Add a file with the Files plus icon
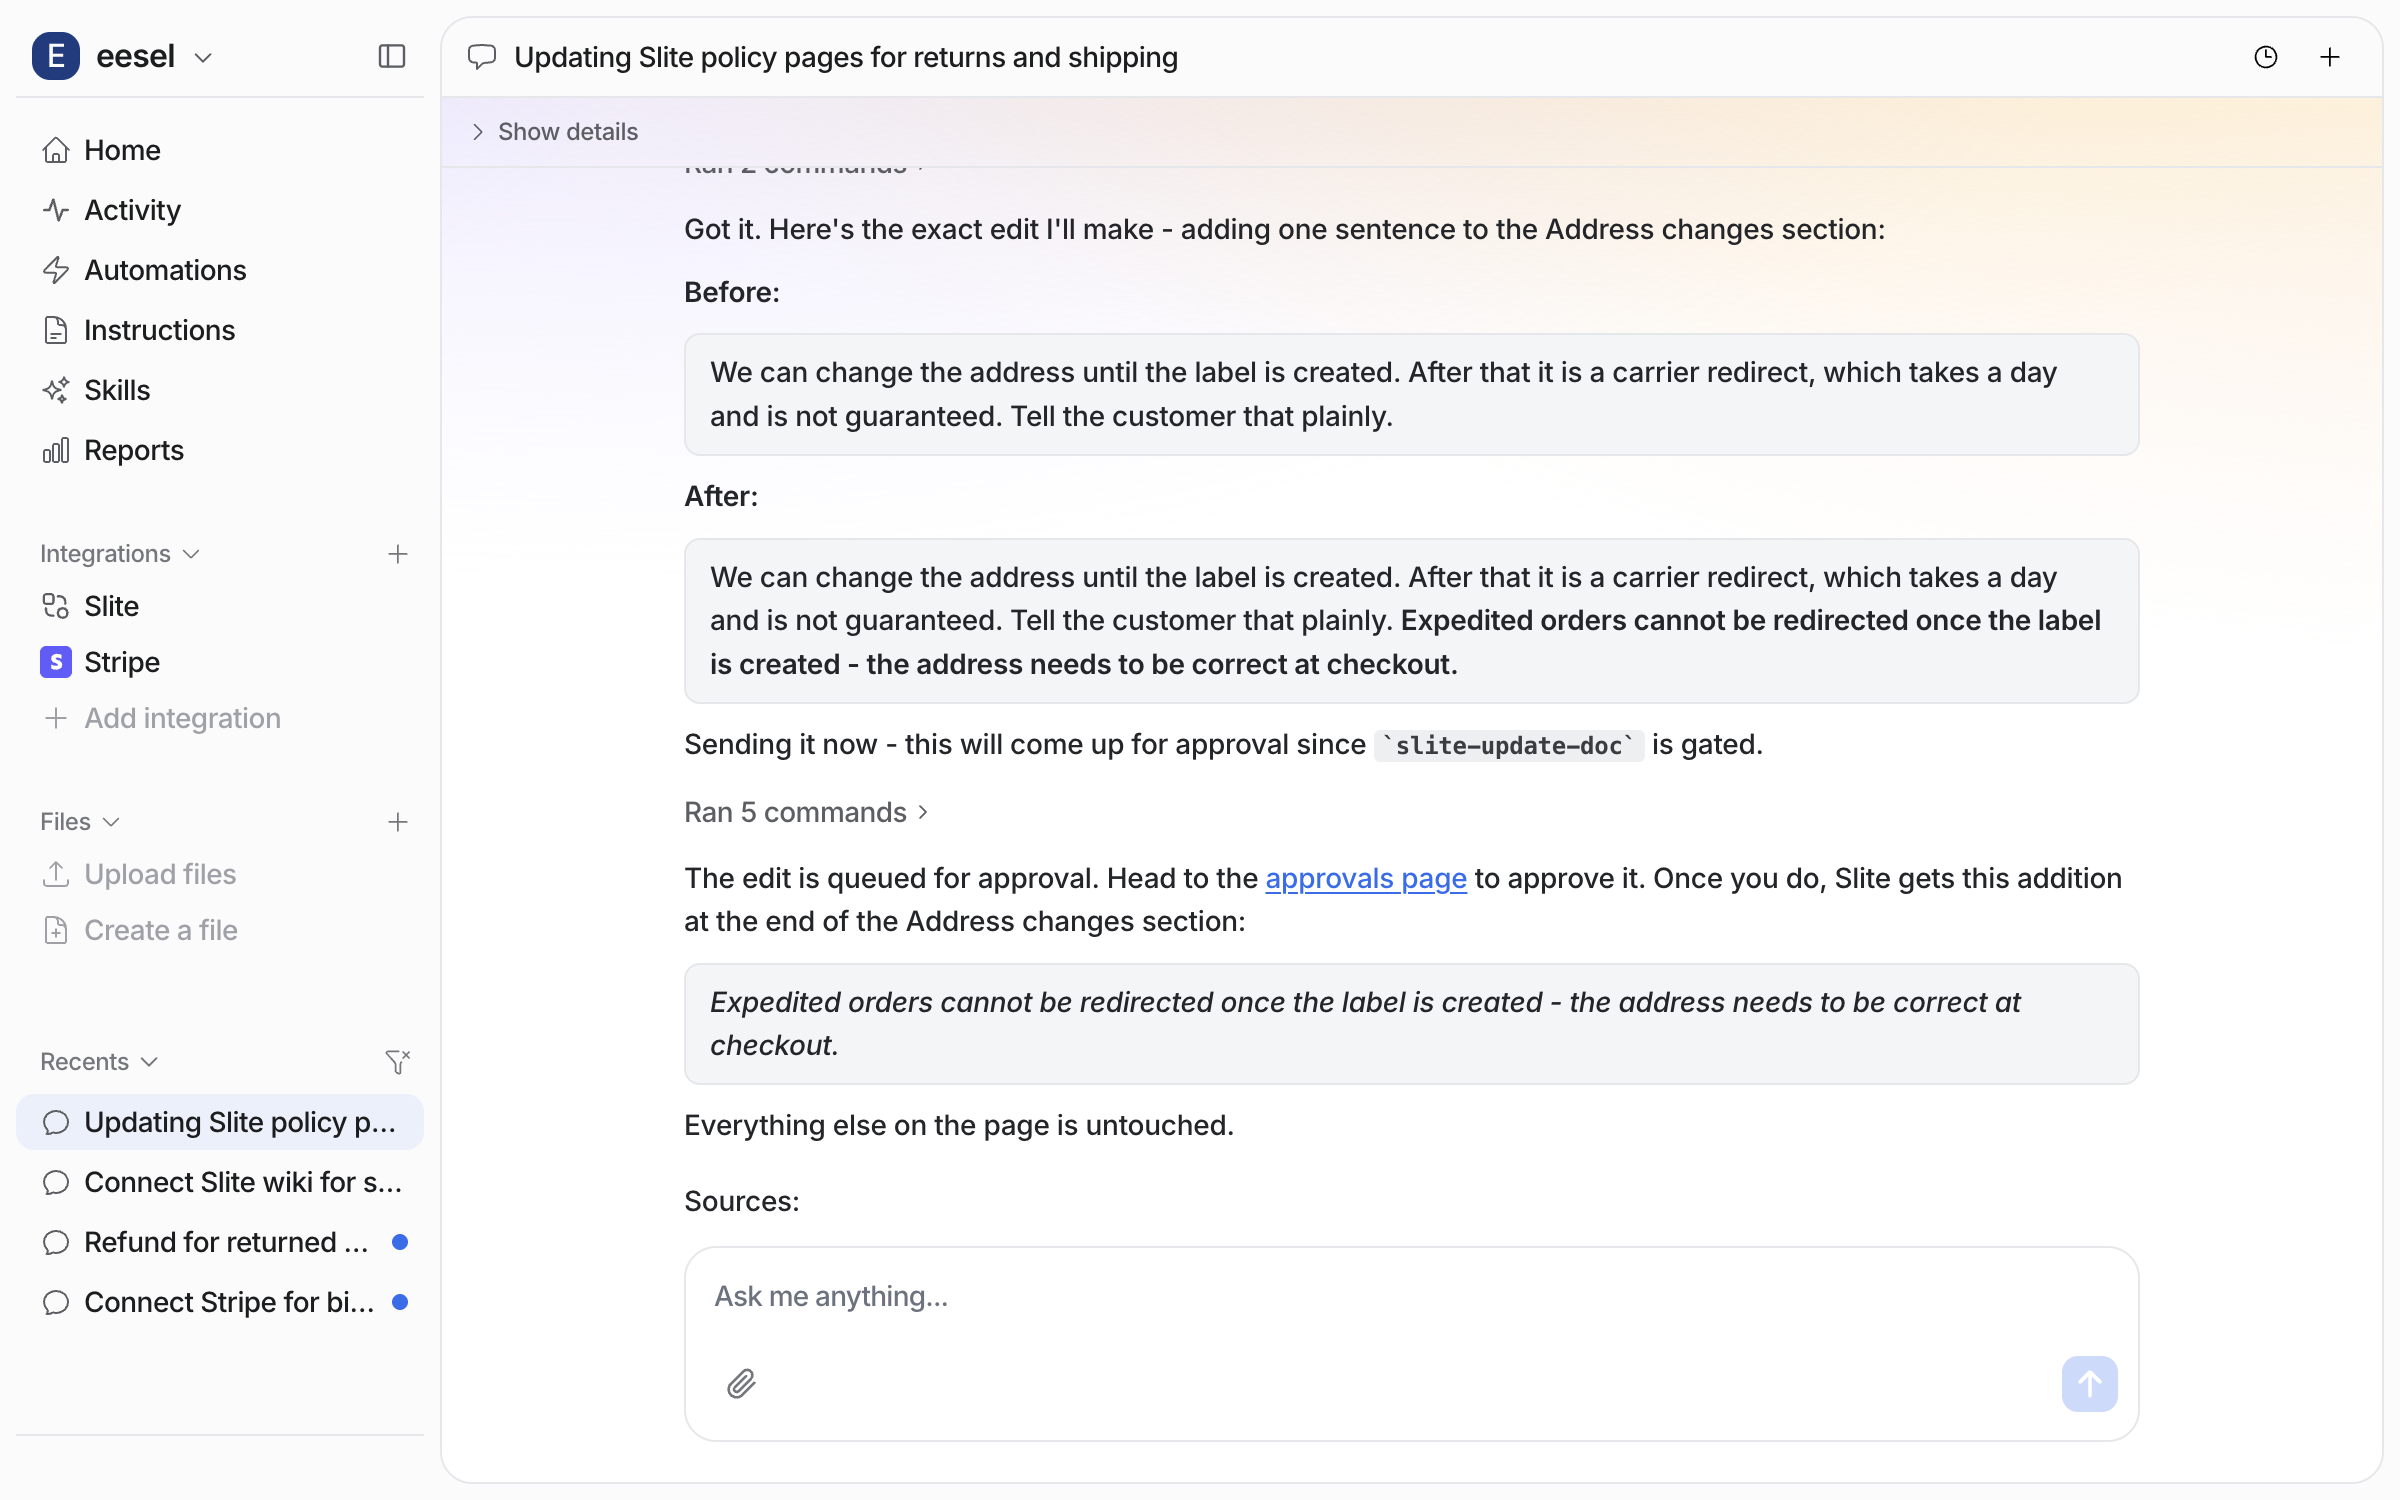 [x=398, y=822]
